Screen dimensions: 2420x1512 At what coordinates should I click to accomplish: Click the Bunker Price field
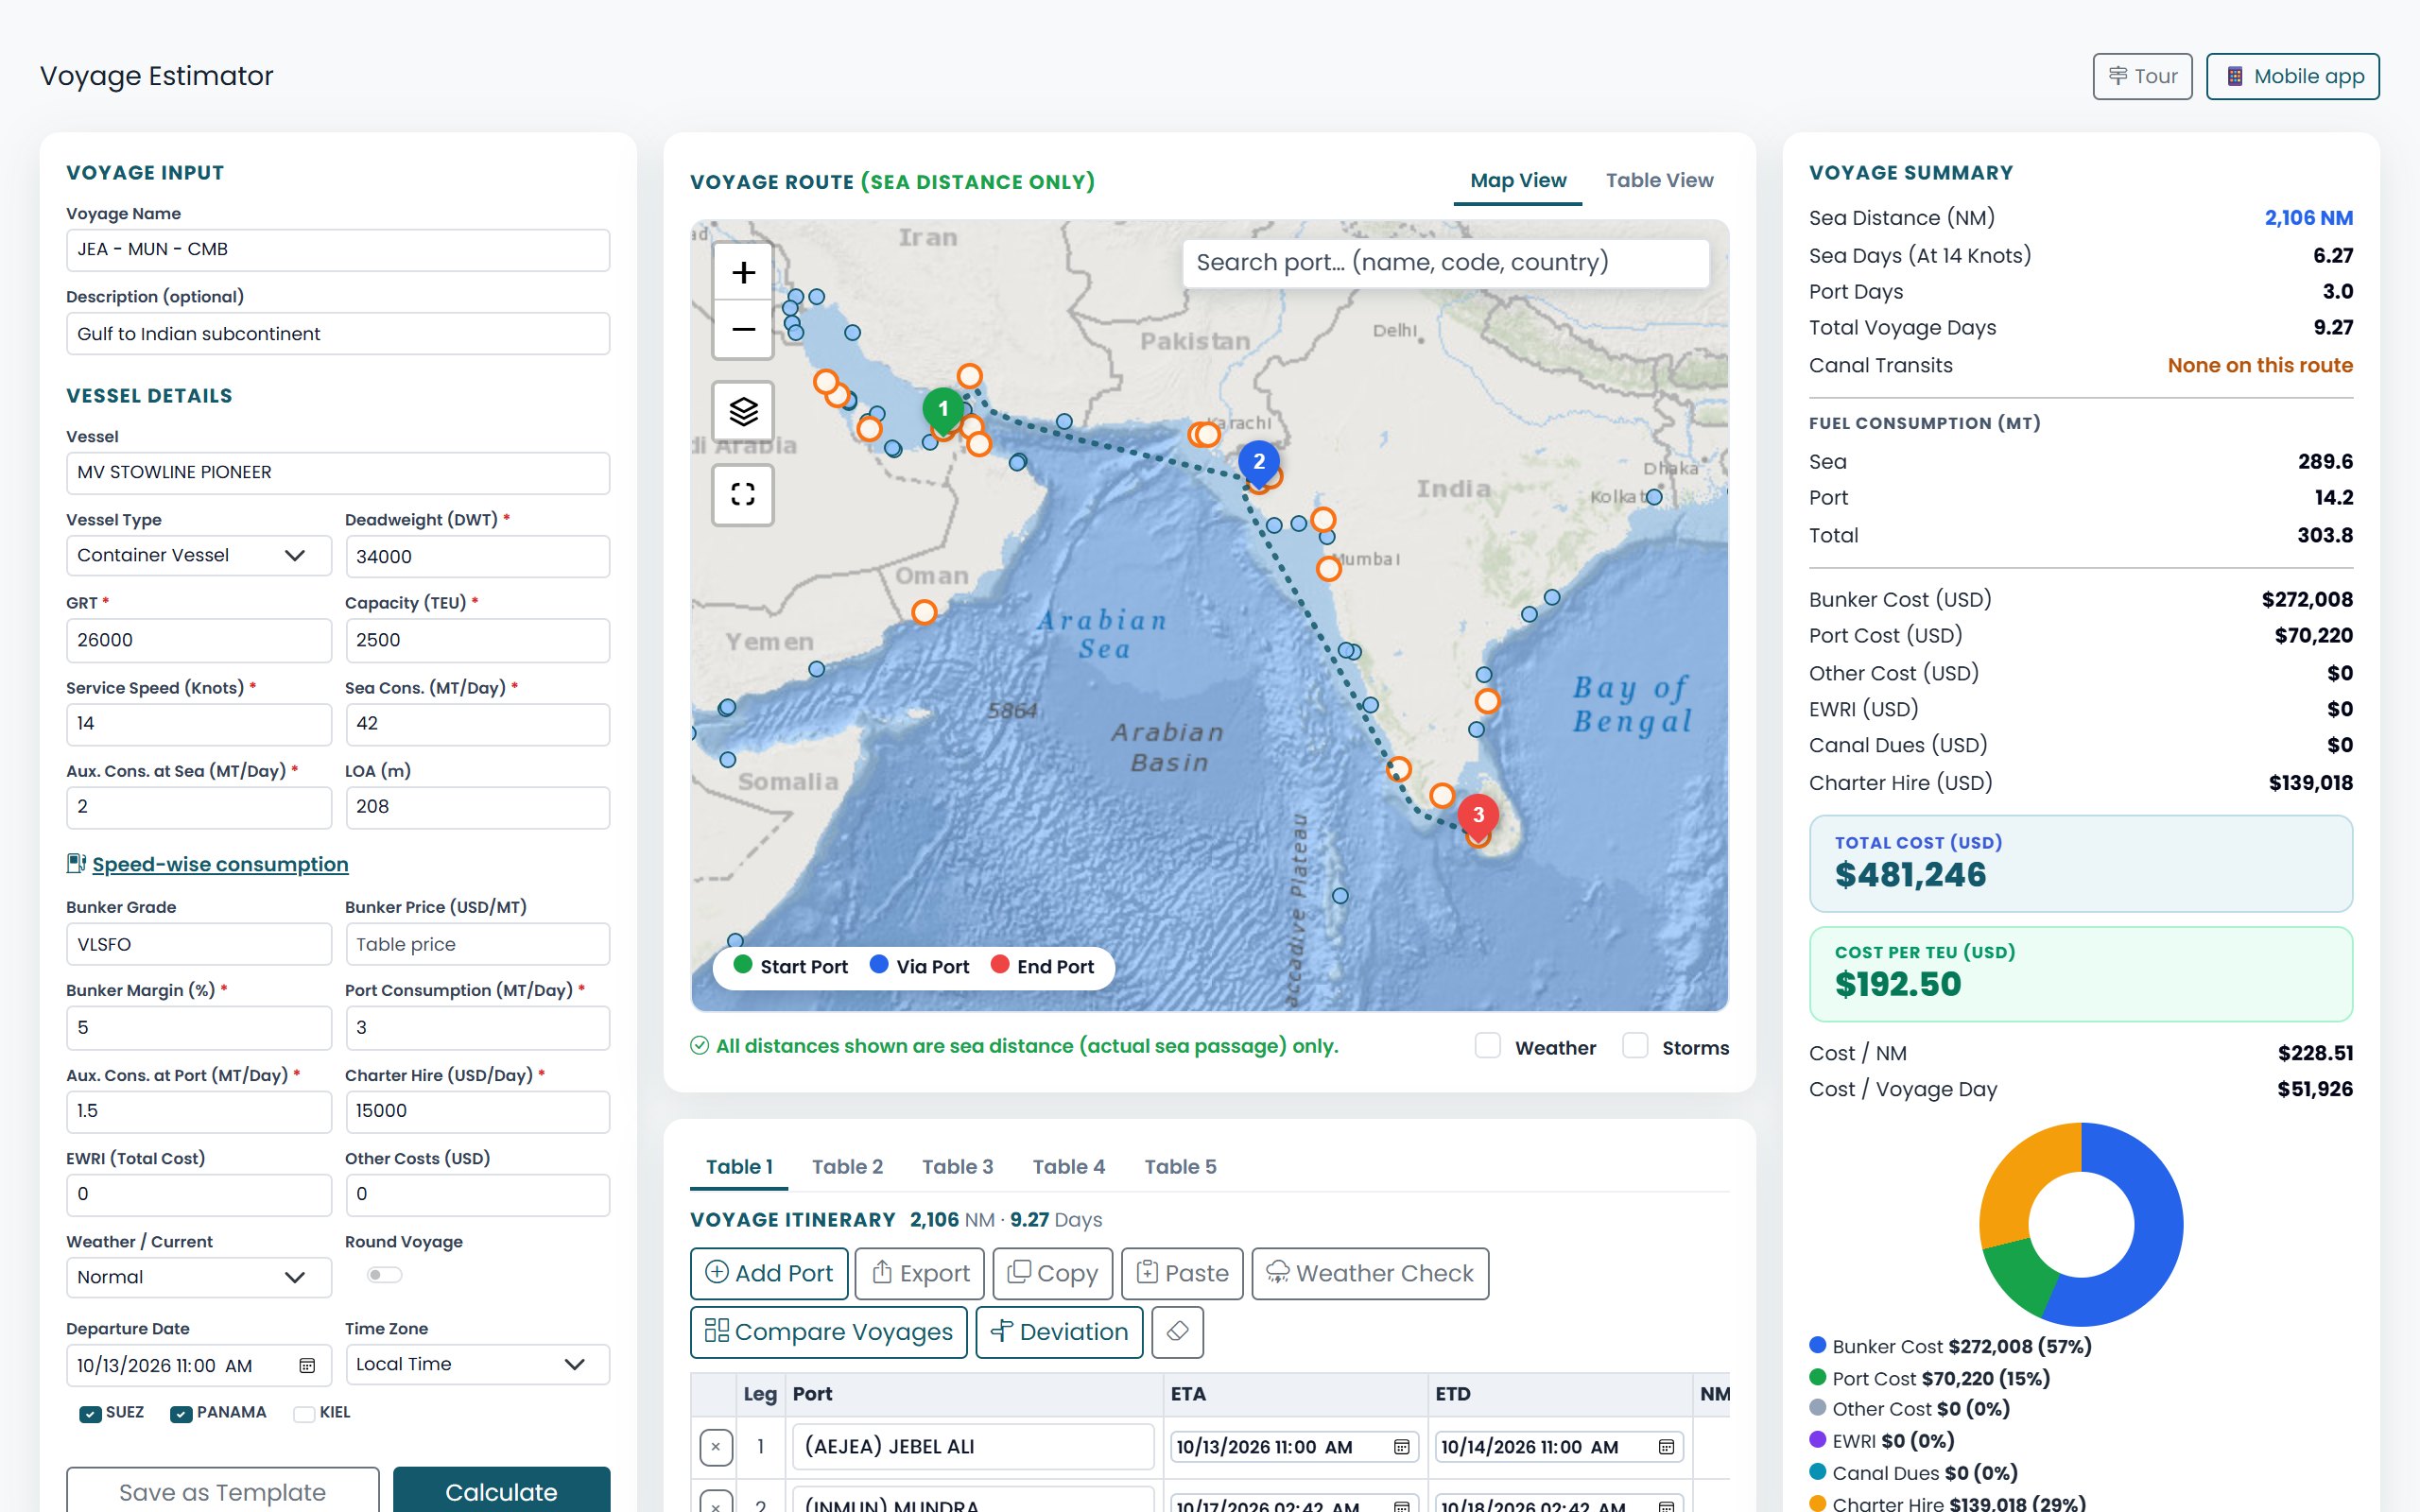point(477,944)
